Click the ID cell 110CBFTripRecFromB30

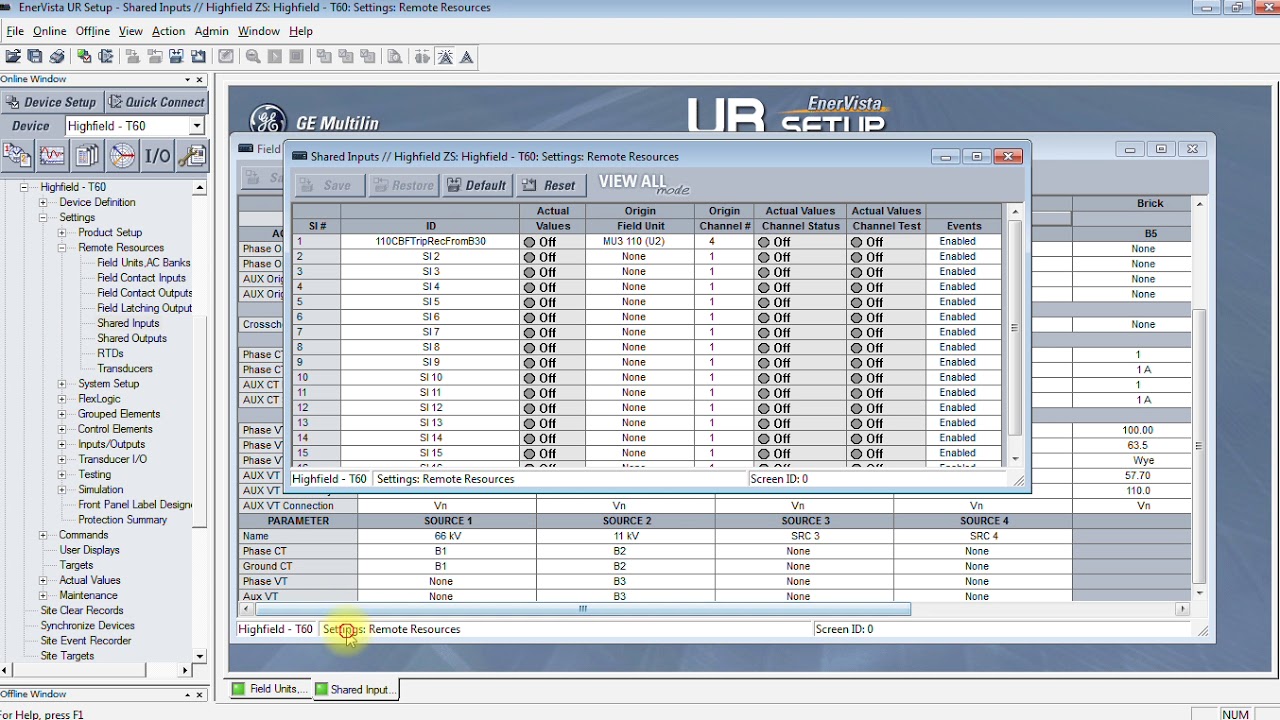pos(430,241)
